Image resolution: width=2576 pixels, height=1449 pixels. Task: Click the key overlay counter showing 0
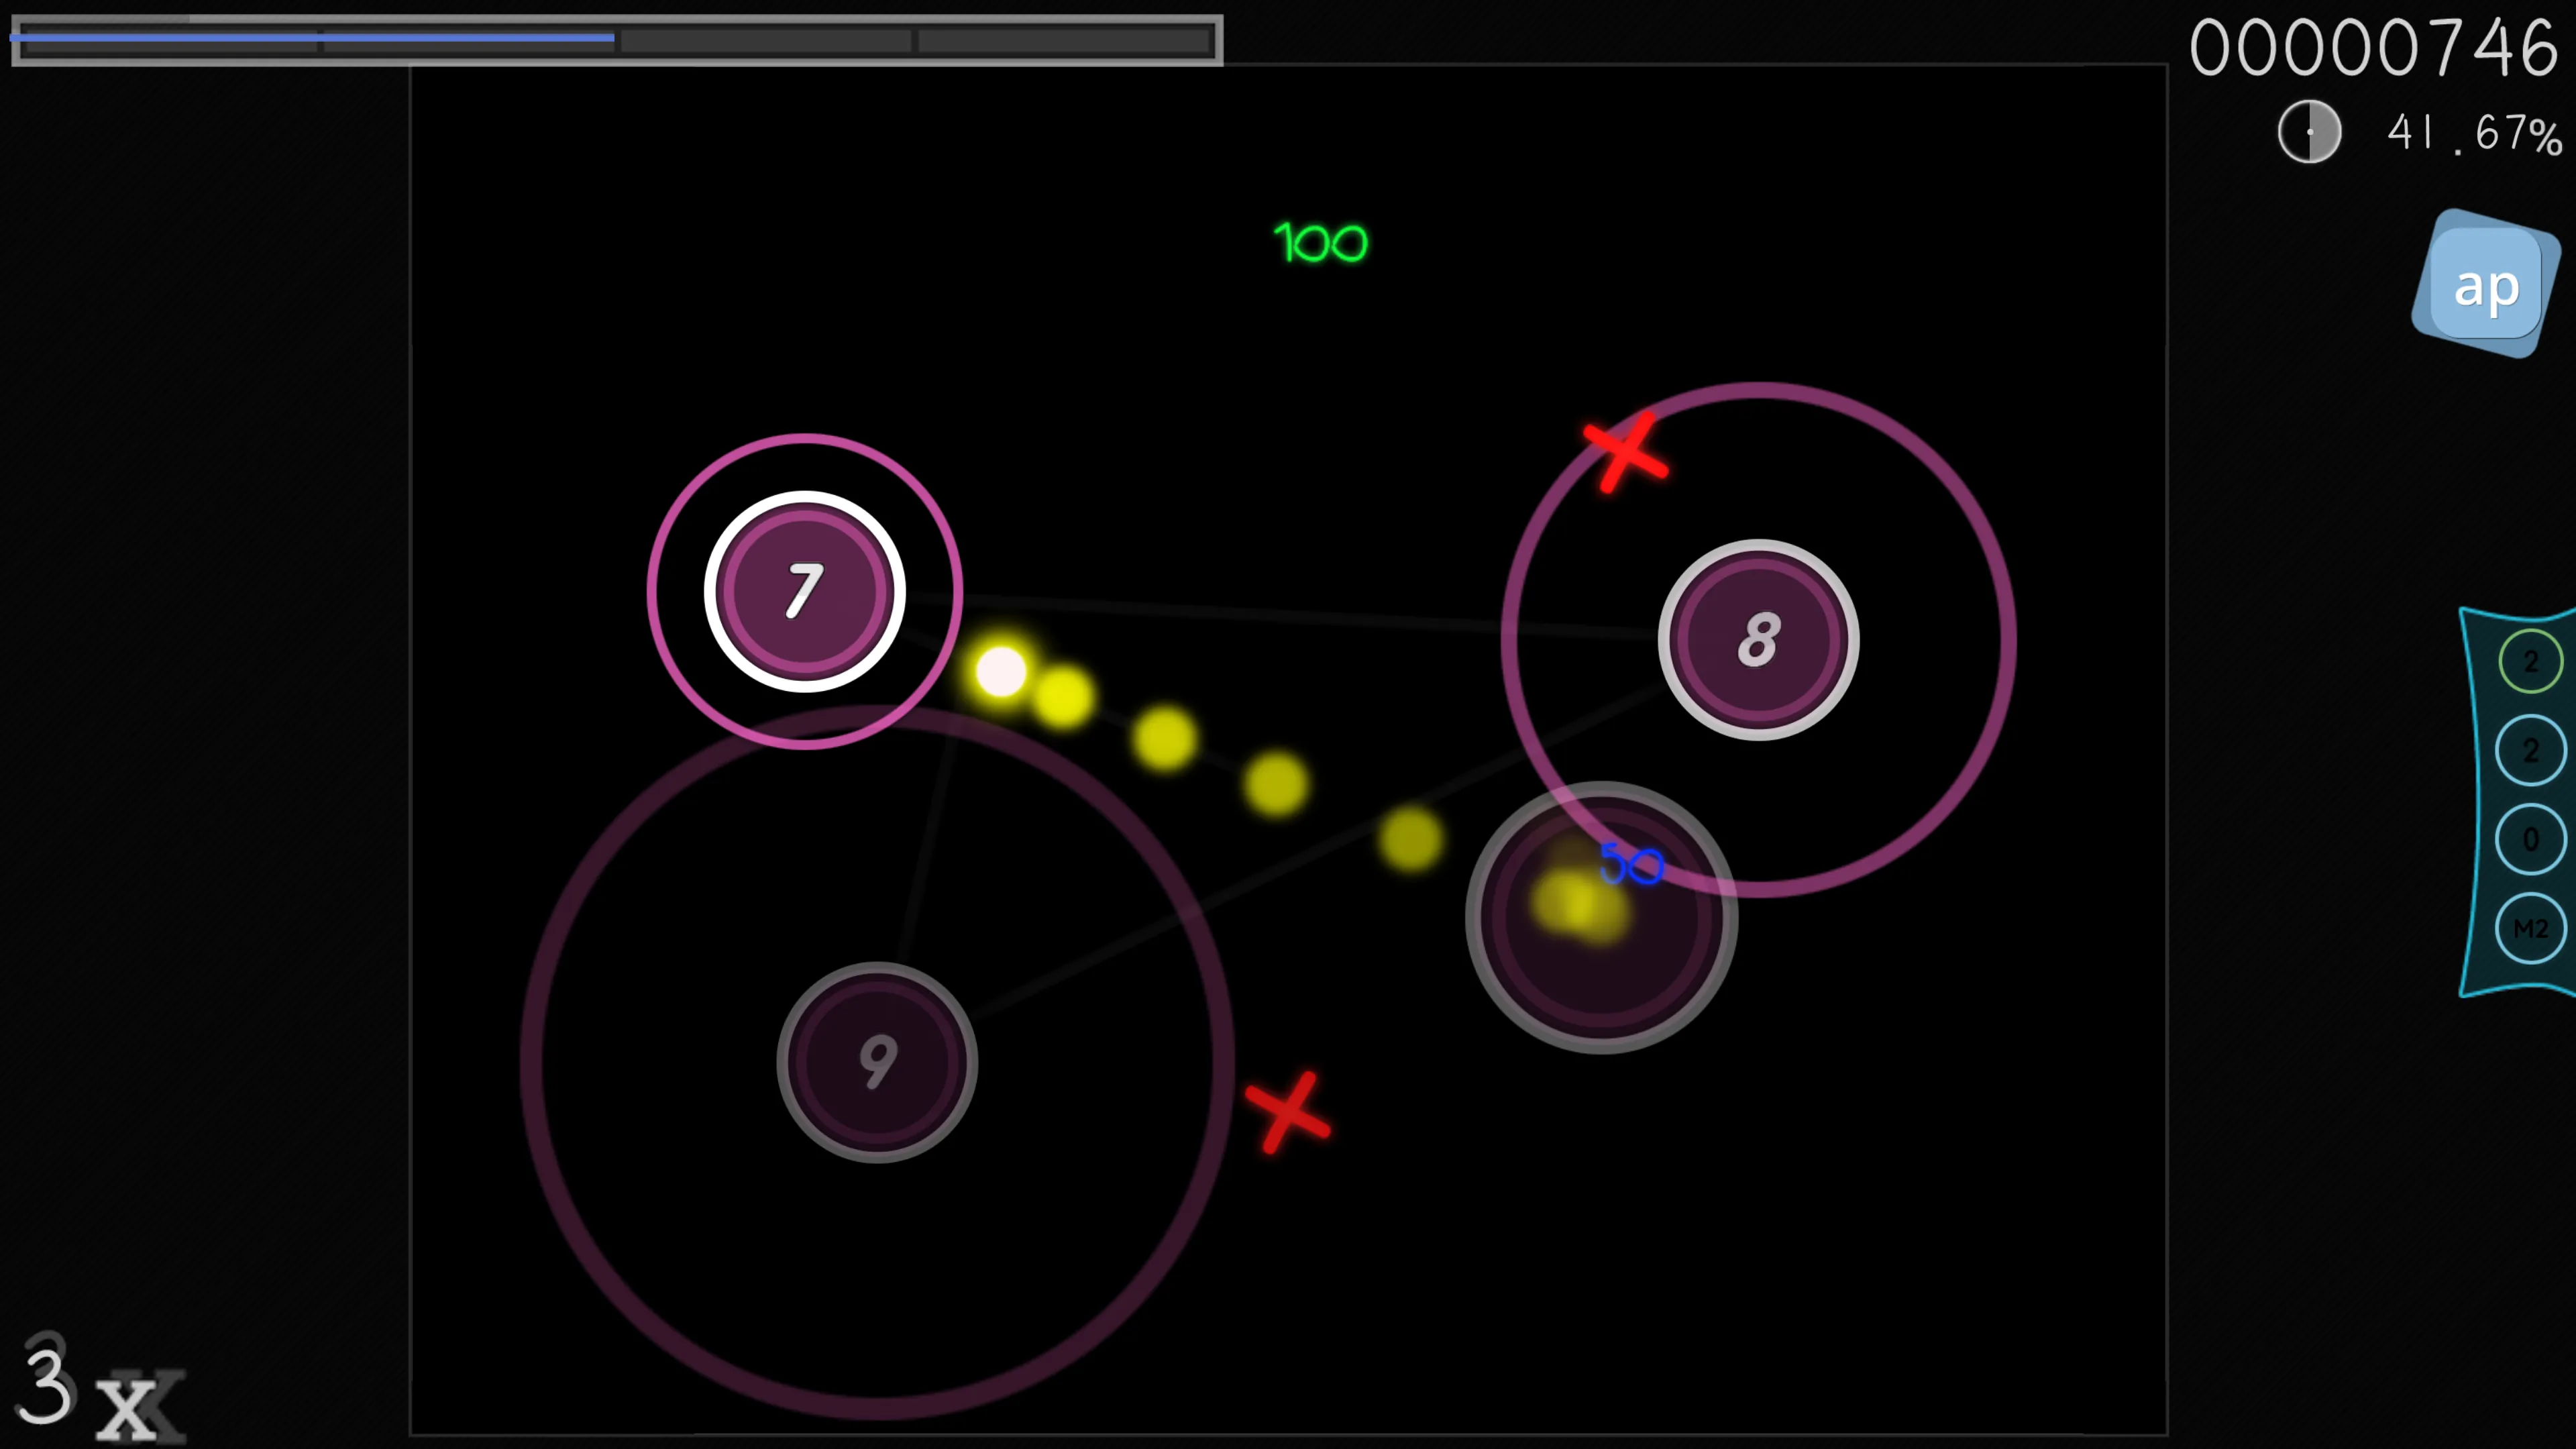tap(2530, 839)
